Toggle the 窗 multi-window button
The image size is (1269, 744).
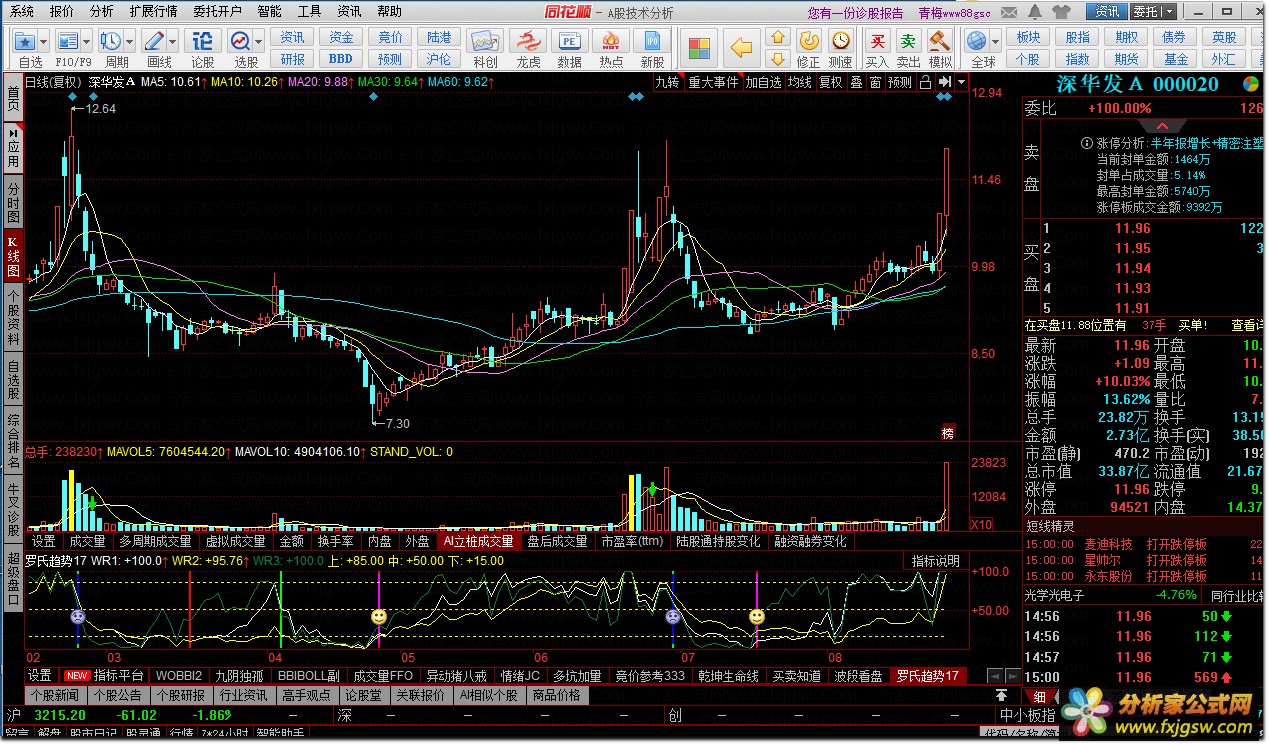pyautogui.click(x=874, y=82)
